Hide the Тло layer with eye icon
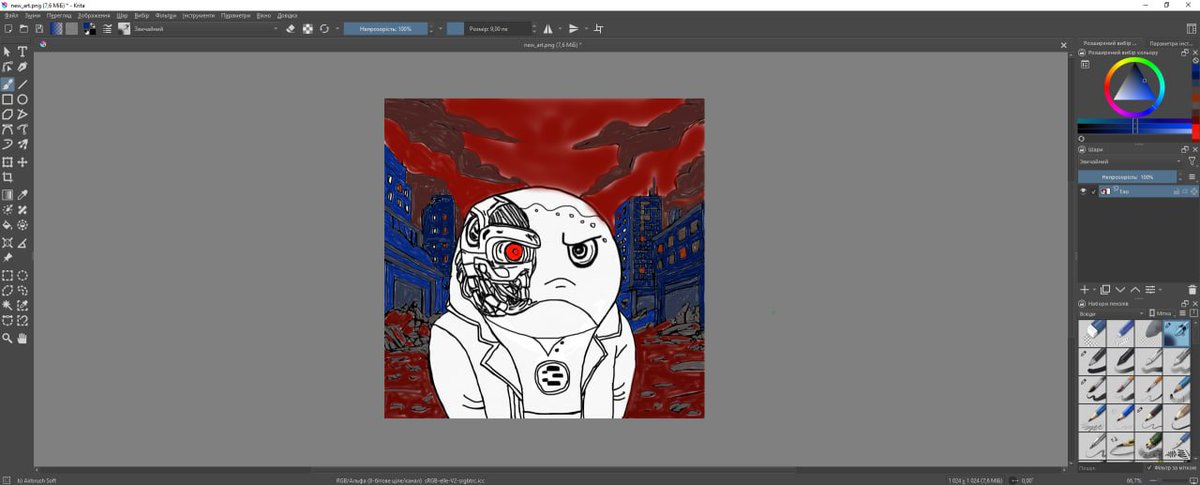The height and width of the screenshot is (485, 1200). coord(1083,191)
